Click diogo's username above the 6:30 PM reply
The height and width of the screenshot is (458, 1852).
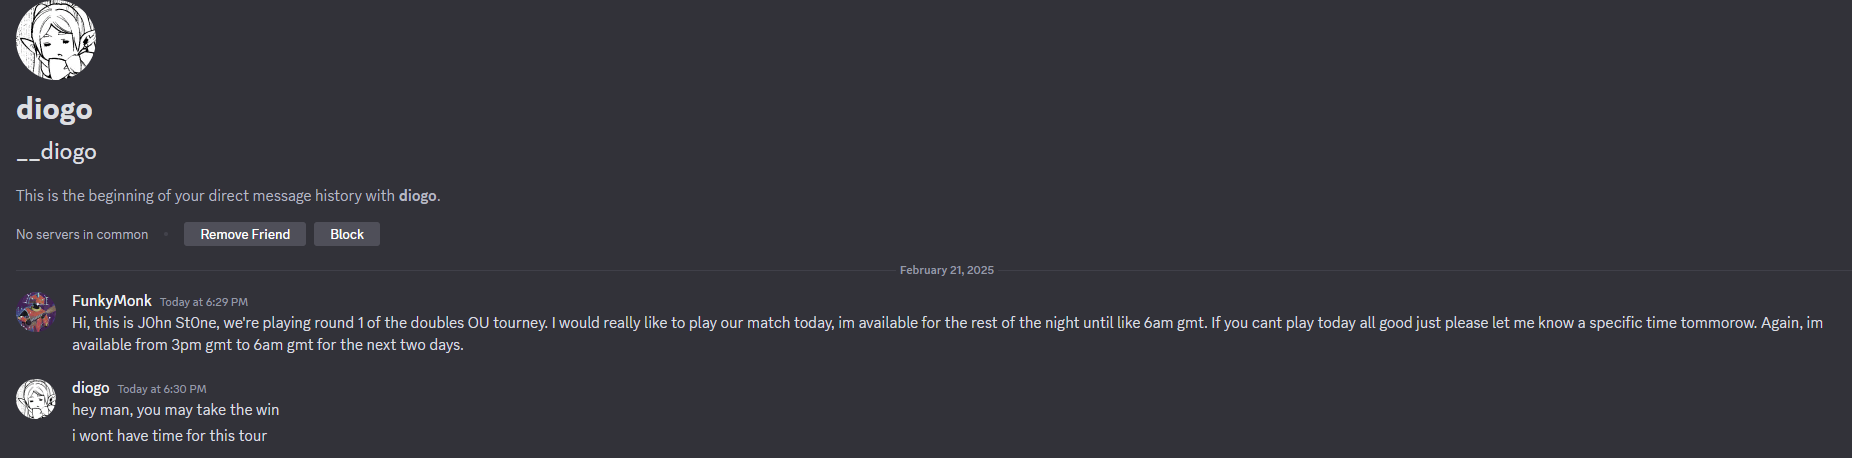90,388
